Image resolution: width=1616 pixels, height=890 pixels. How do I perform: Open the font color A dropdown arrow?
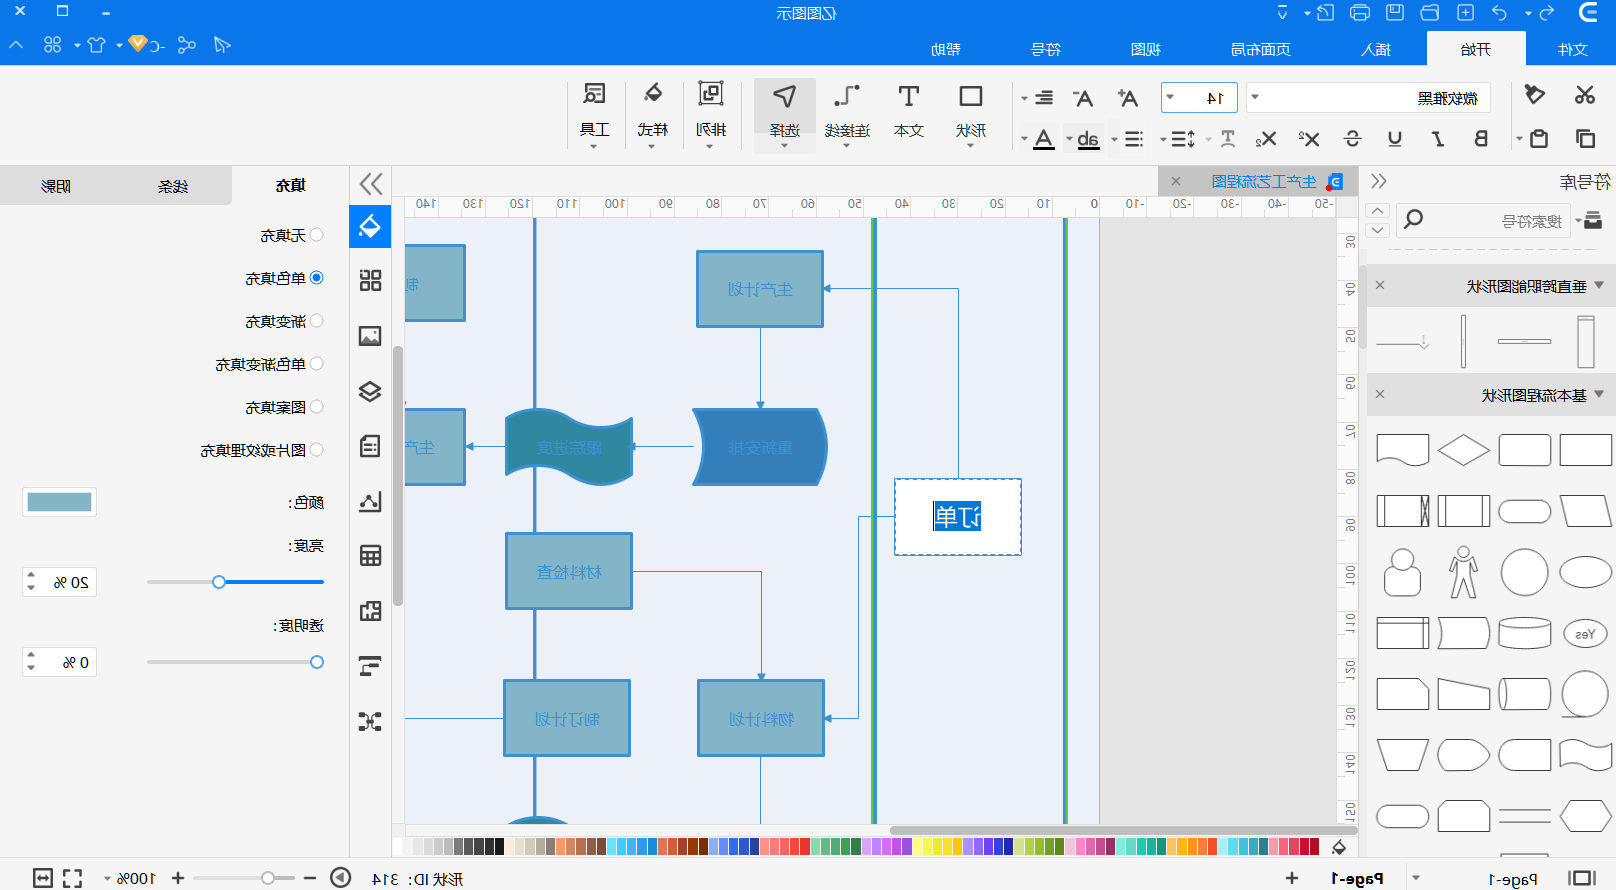(1024, 139)
